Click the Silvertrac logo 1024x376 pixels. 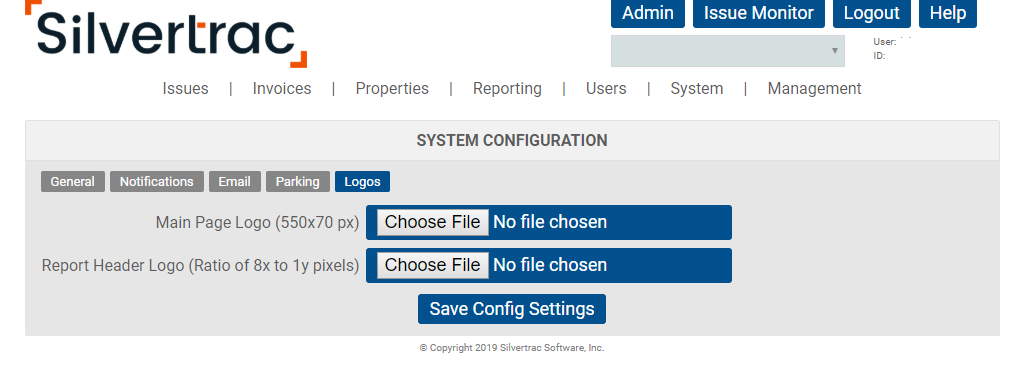166,34
